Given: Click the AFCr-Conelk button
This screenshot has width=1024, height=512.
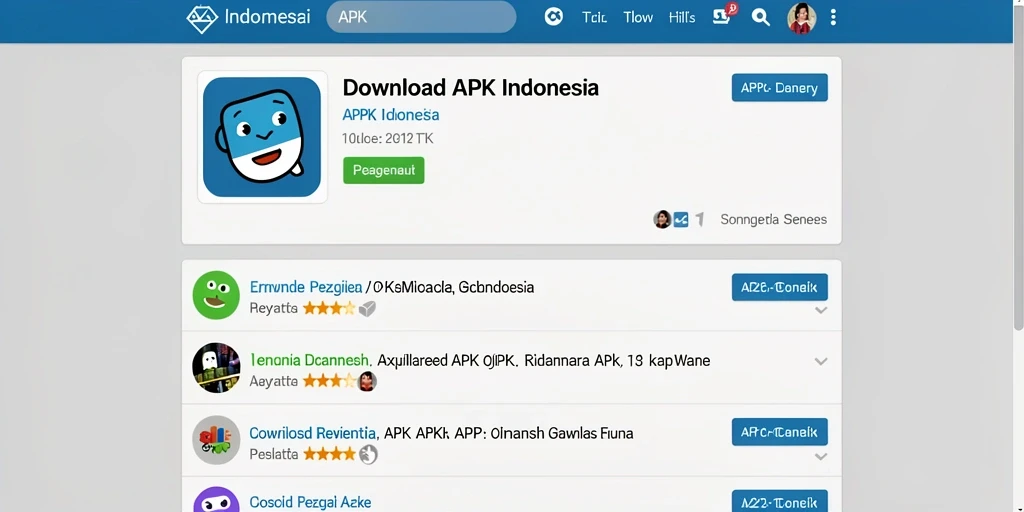Looking at the screenshot, I should (780, 432).
